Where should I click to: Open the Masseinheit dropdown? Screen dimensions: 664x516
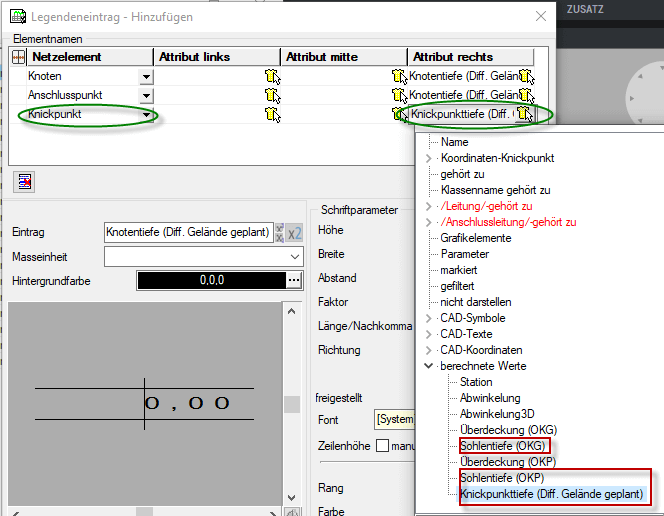(x=294, y=256)
